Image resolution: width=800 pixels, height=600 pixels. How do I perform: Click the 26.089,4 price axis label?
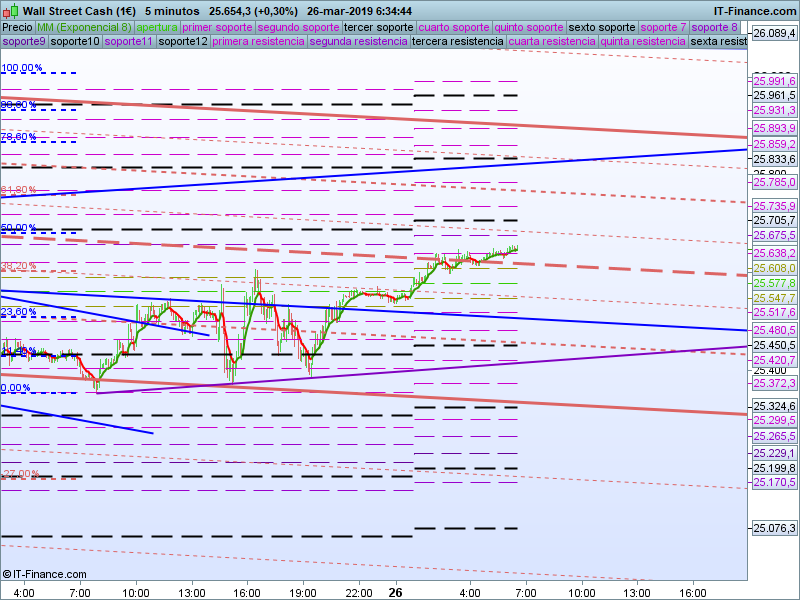(774, 33)
